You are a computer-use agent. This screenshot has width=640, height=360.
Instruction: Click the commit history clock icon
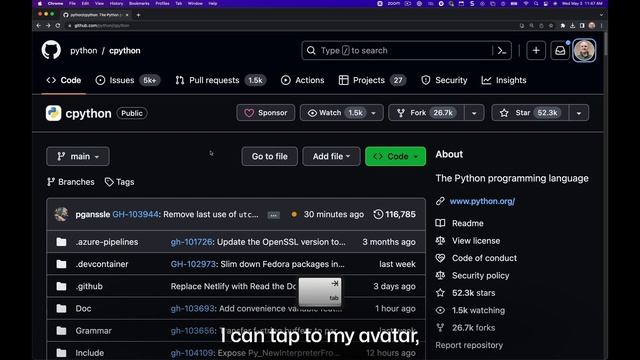click(378, 214)
